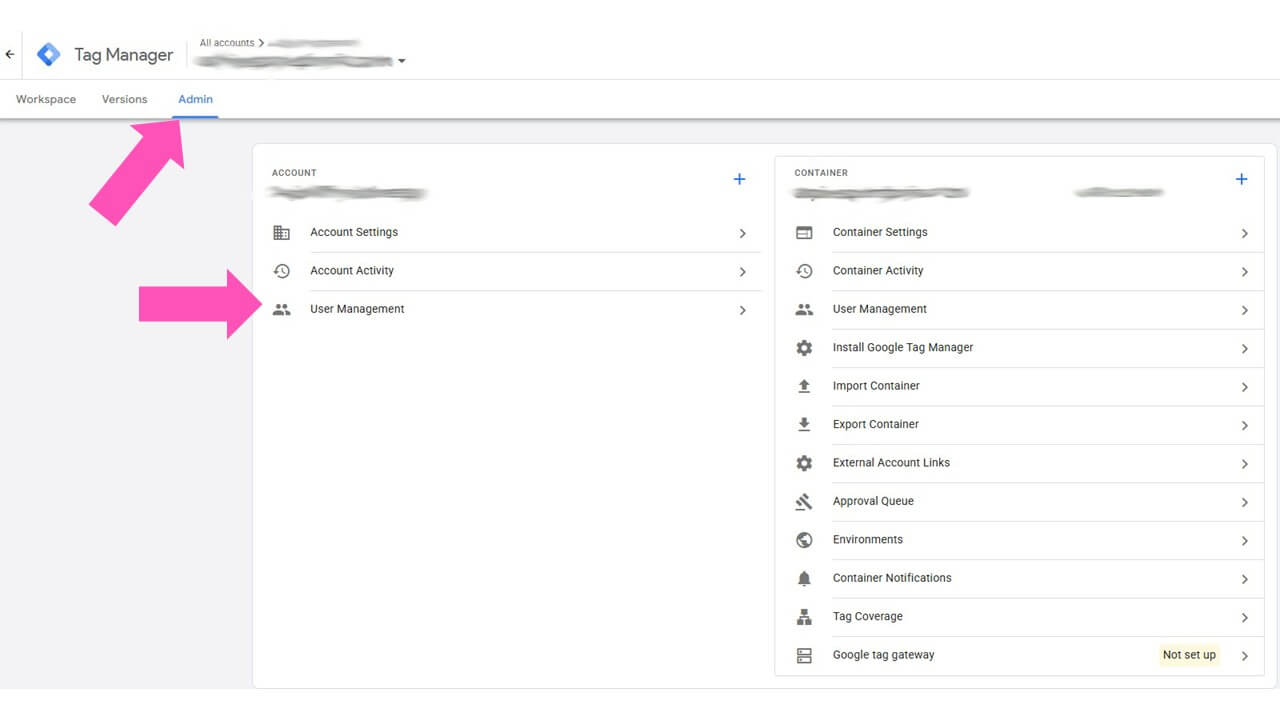
Task: Expand the Account Activity row chevron
Action: coord(743,272)
